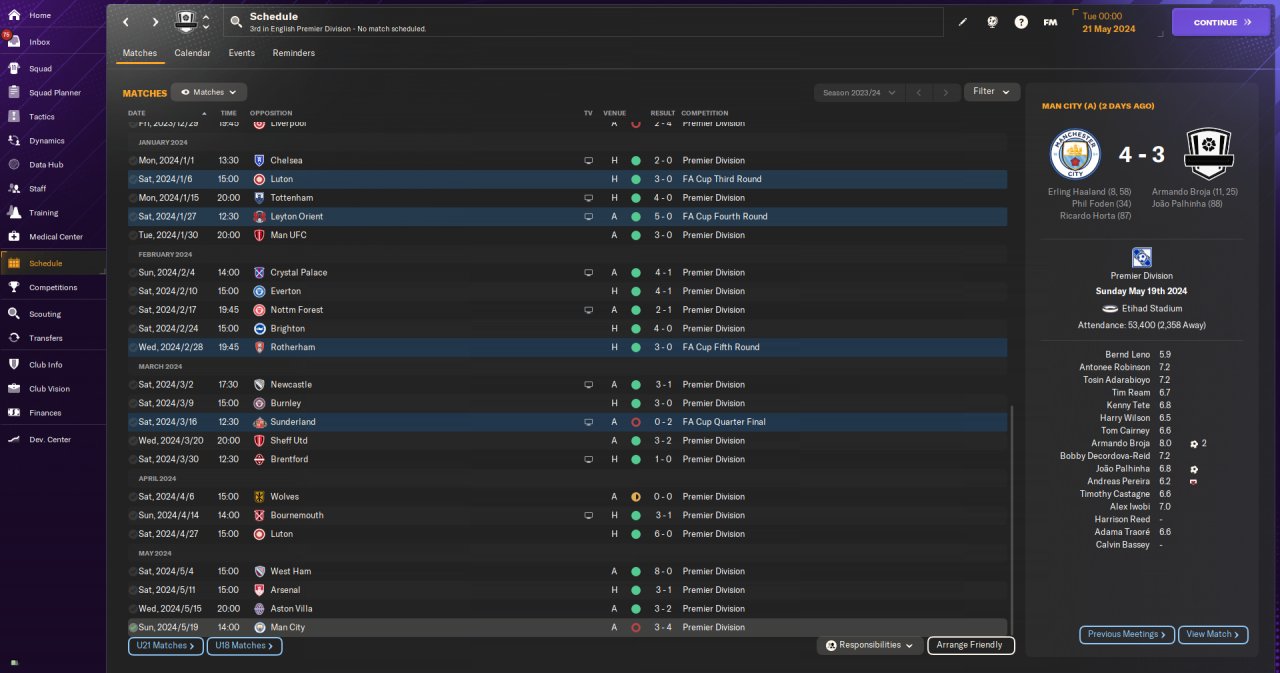This screenshot has height=673, width=1280.
Task: Click the forward navigation arrow
Action: (x=155, y=22)
